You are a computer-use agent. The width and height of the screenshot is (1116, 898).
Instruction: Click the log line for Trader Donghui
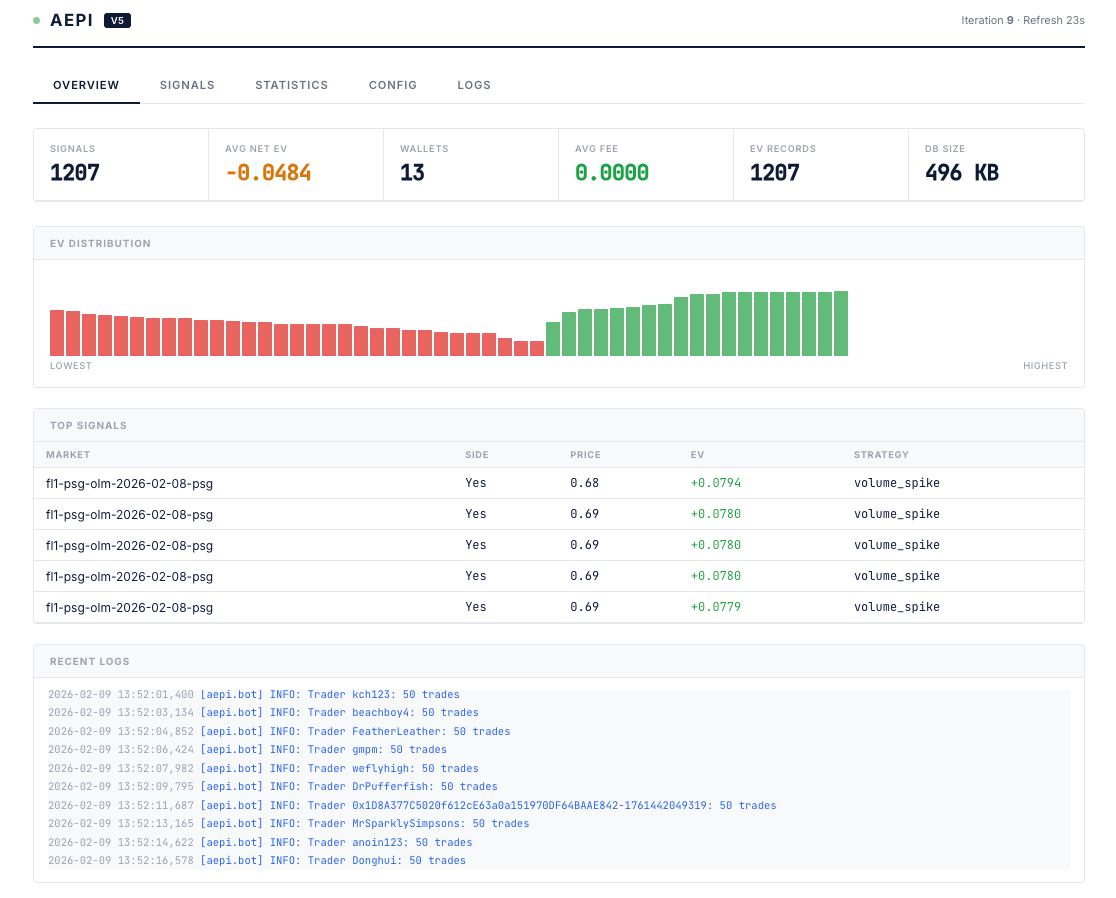click(x=257, y=860)
